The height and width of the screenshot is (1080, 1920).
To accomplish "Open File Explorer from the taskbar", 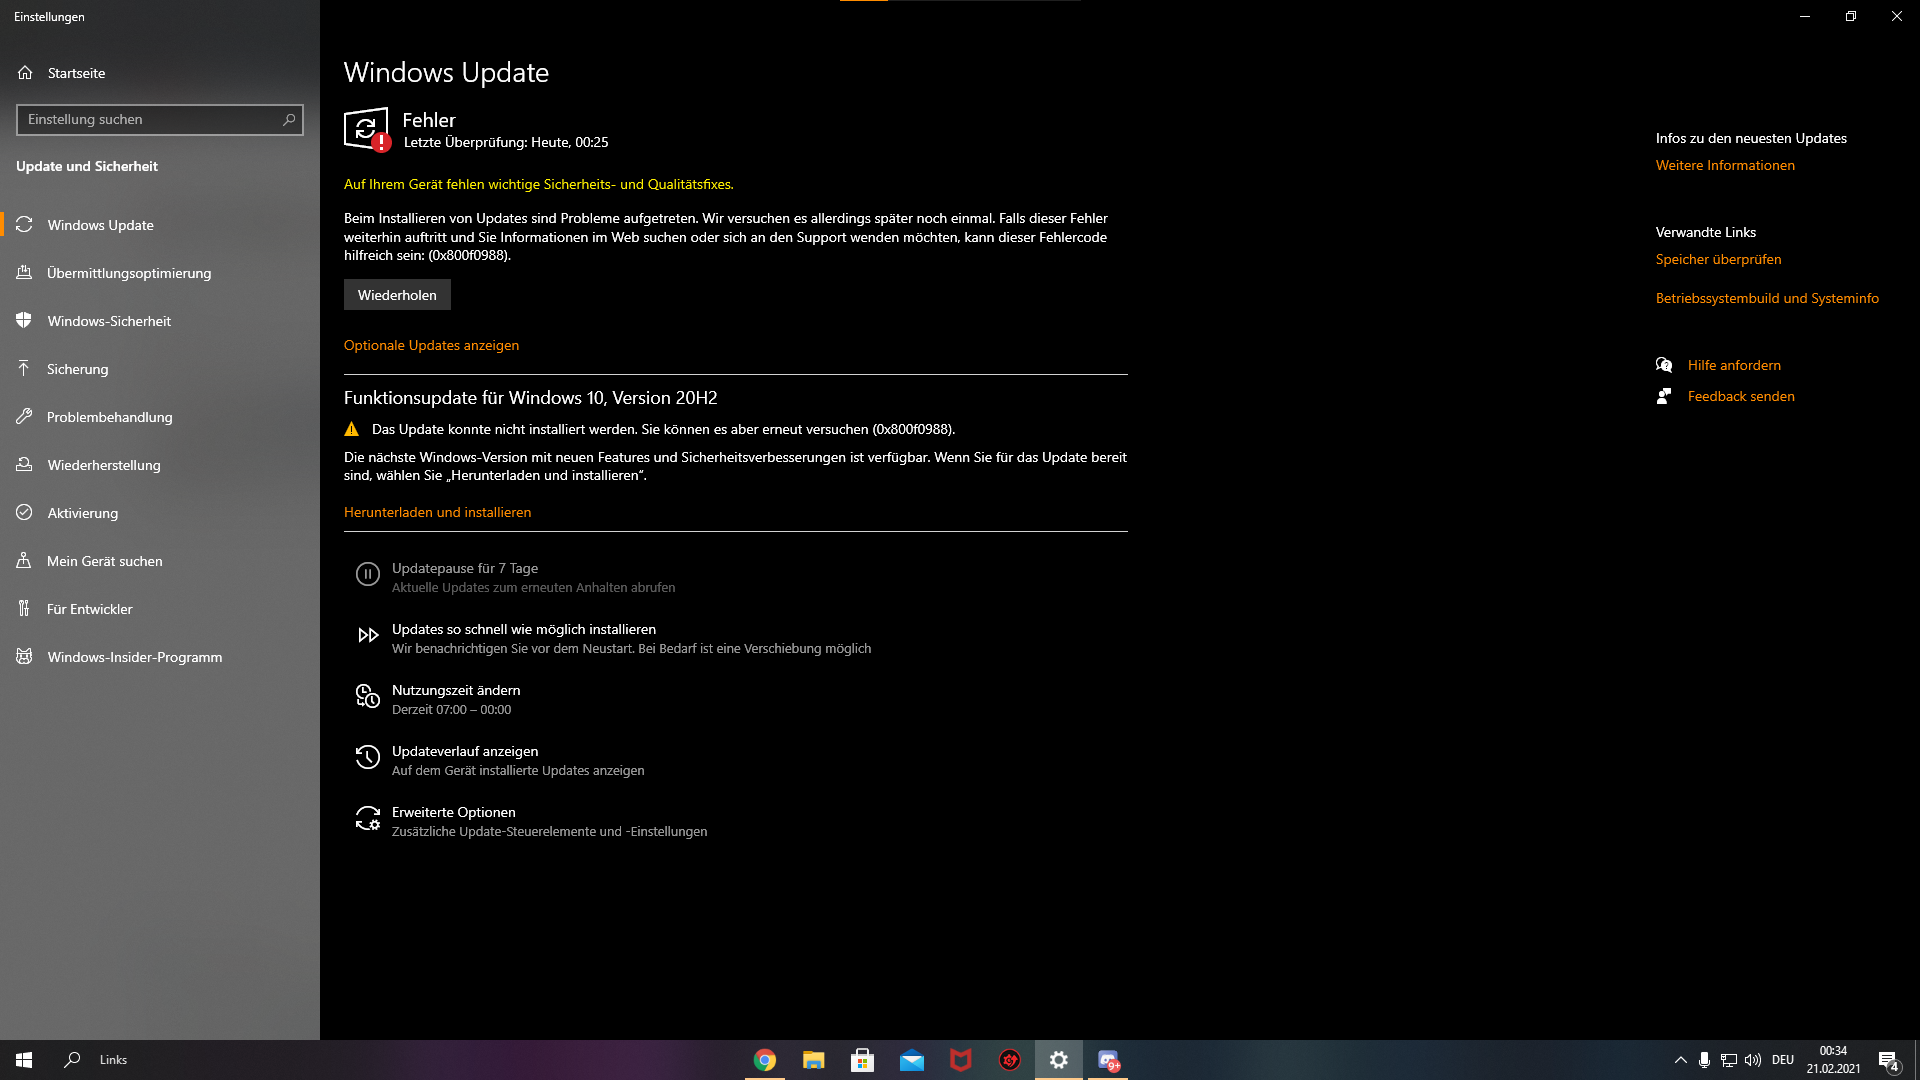I will [x=814, y=1060].
